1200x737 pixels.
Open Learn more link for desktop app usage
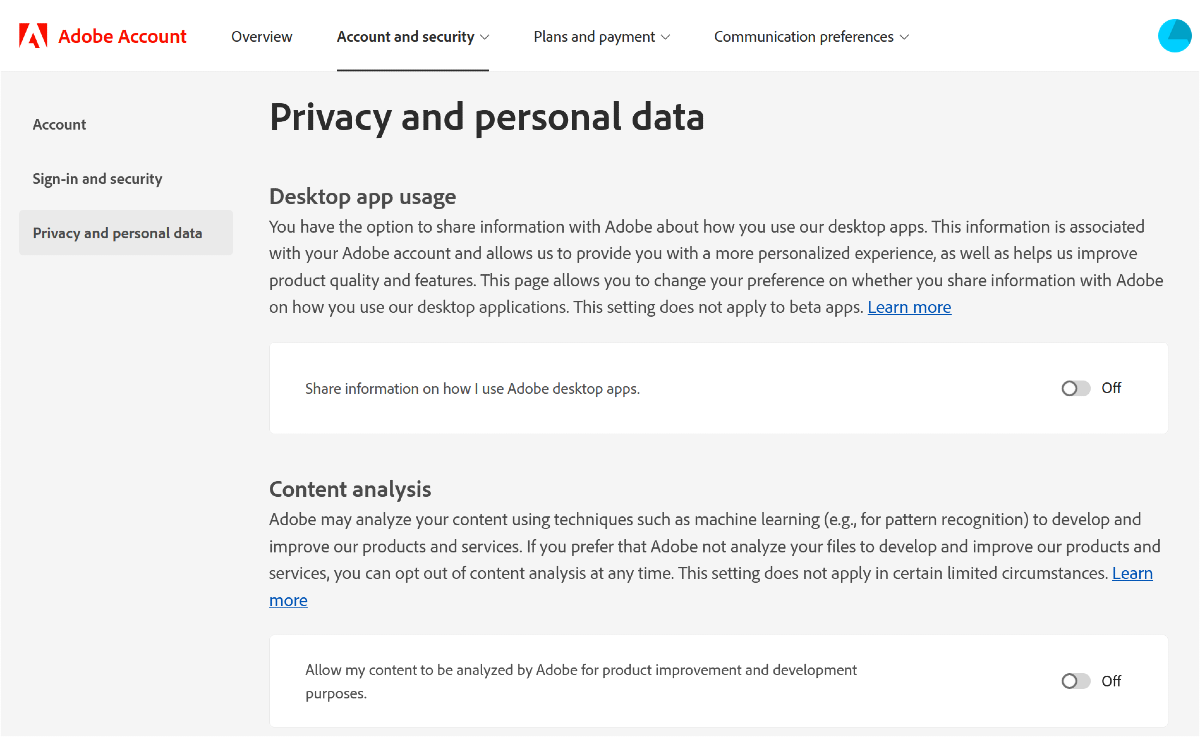pos(909,308)
